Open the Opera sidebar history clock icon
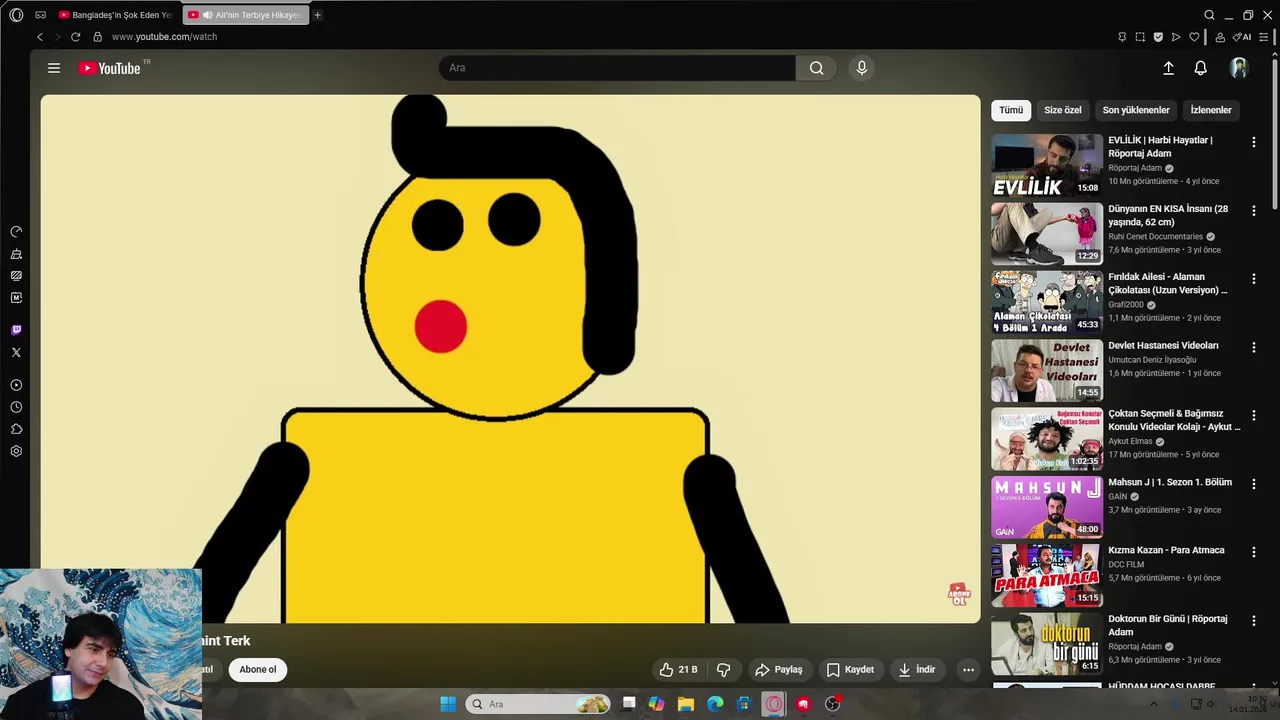 pyautogui.click(x=16, y=407)
